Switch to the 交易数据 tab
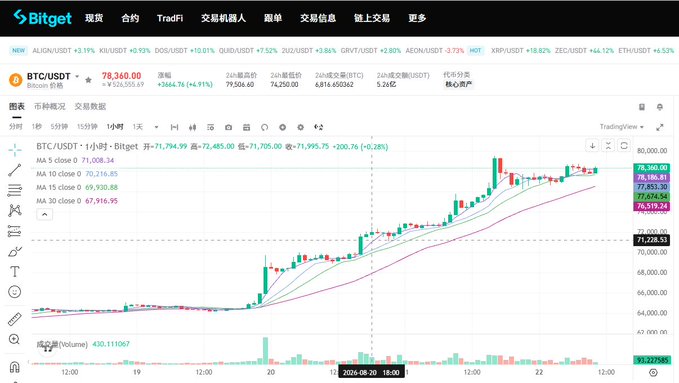This screenshot has width=679, height=383. pos(90,107)
